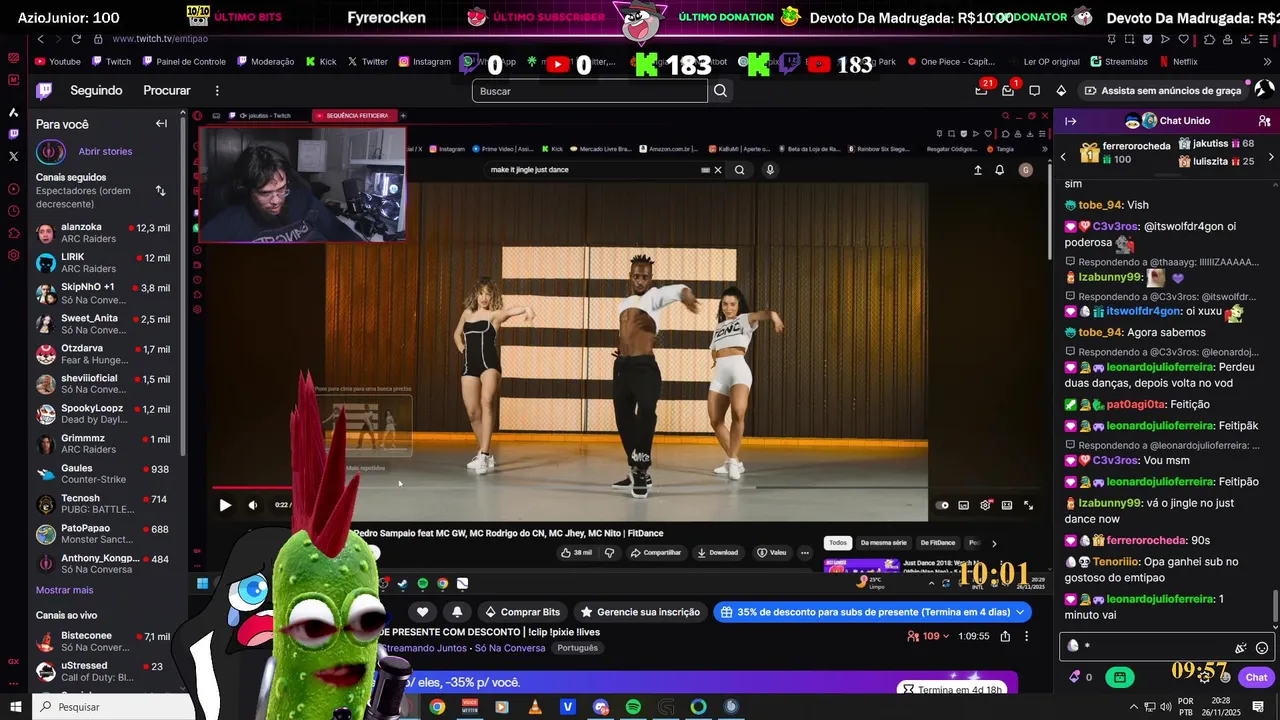Click the Kick bookmark in the bookmarks bar

321,62
